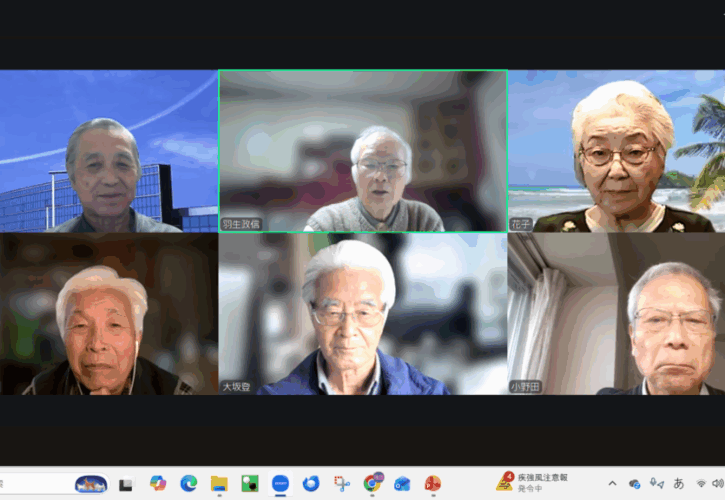Open Microsoft Edge from the taskbar
The height and width of the screenshot is (500, 725).
[x=188, y=483]
